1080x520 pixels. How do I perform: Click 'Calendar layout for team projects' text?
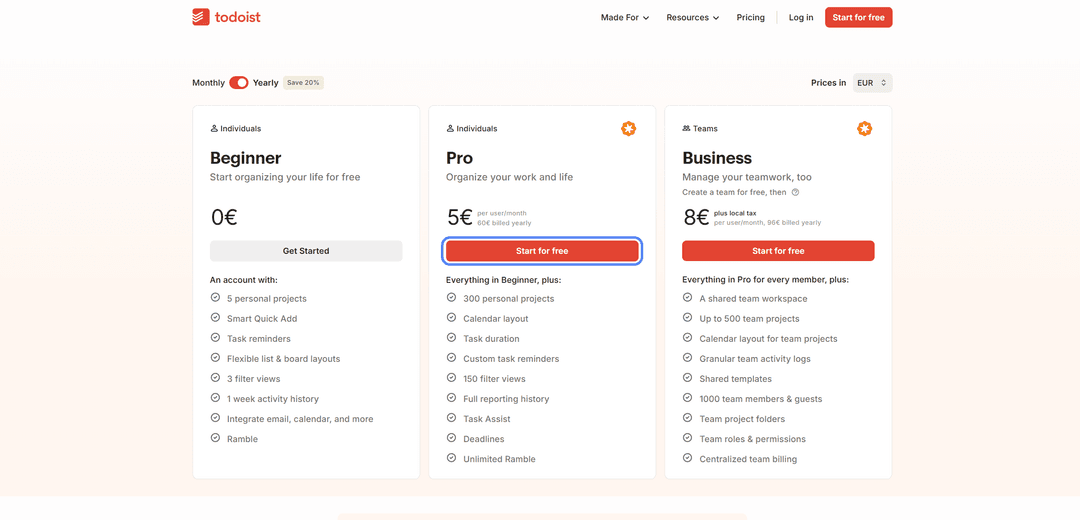[768, 339]
